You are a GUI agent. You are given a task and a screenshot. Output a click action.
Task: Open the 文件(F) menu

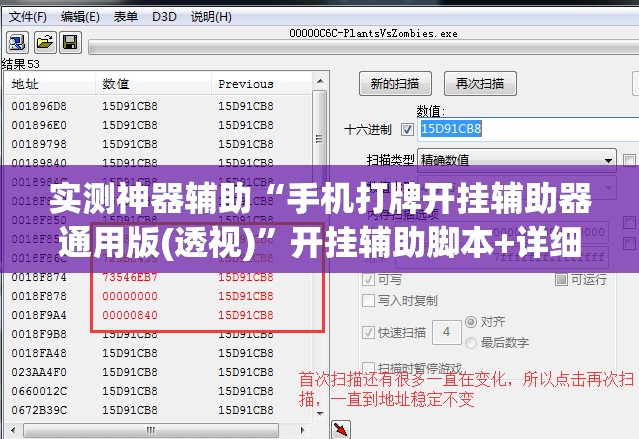tap(28, 17)
